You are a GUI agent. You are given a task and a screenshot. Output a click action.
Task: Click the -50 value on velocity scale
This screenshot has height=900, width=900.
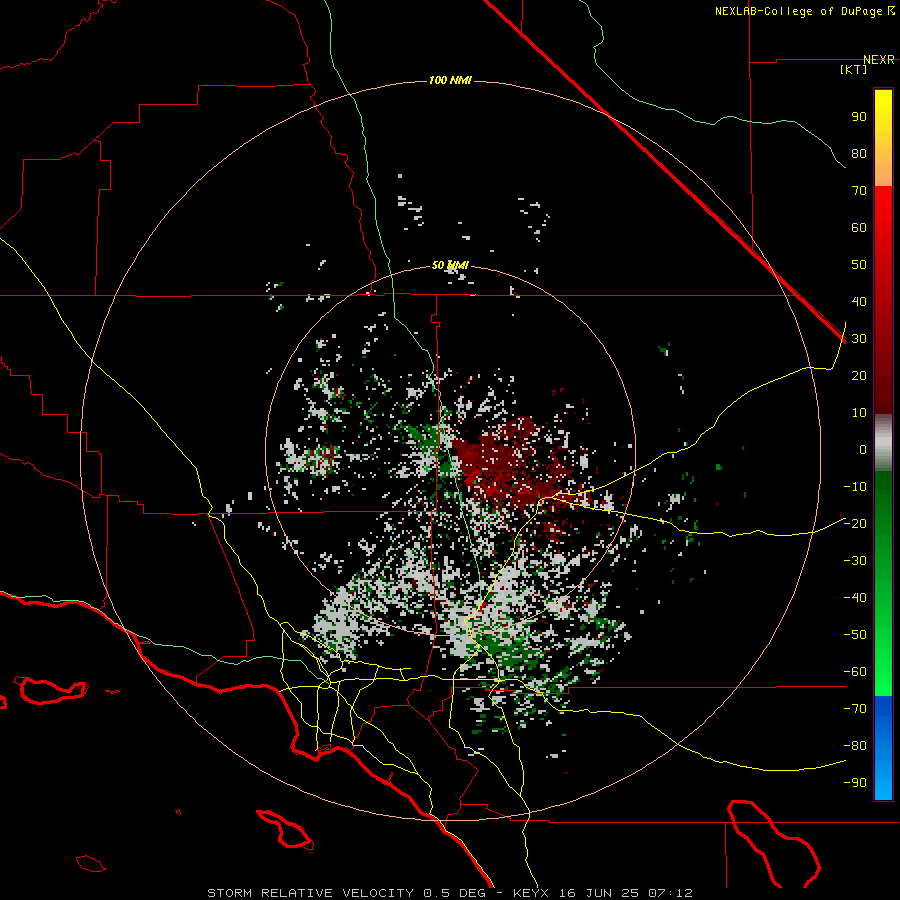(855, 635)
